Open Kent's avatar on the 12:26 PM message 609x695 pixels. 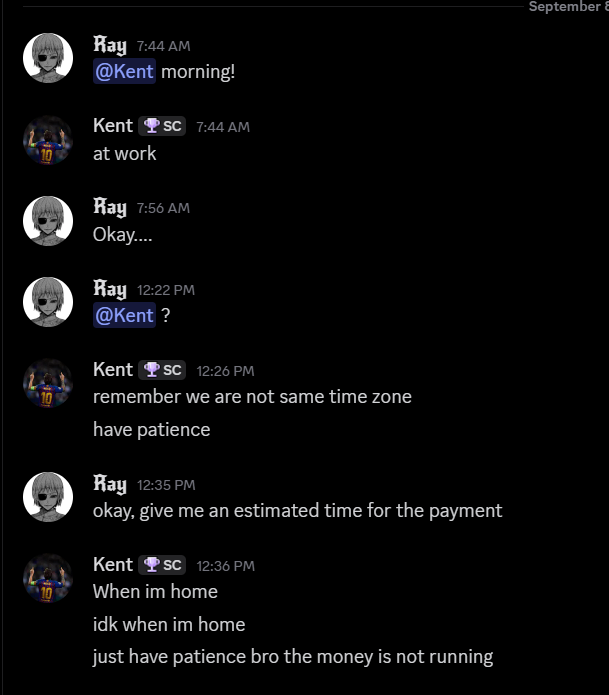click(x=48, y=383)
